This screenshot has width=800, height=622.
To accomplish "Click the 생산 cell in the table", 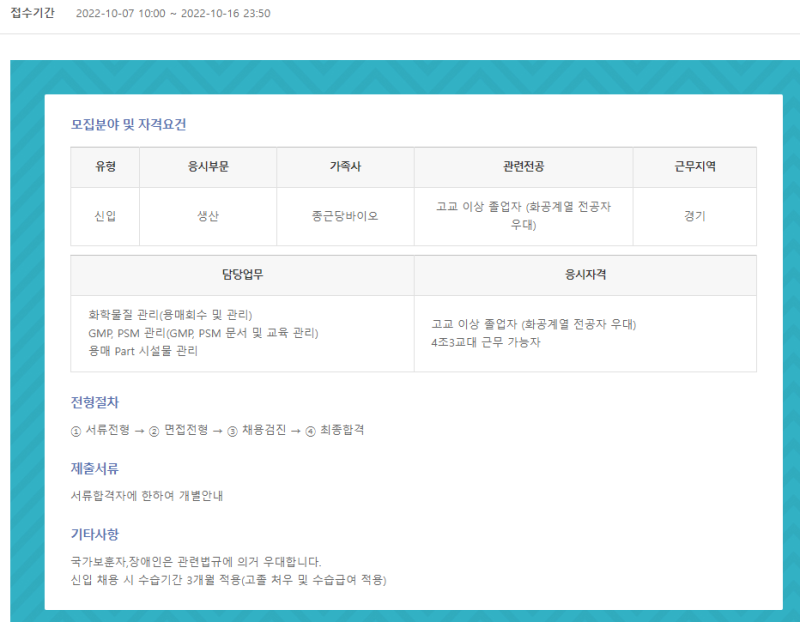I will [208, 216].
